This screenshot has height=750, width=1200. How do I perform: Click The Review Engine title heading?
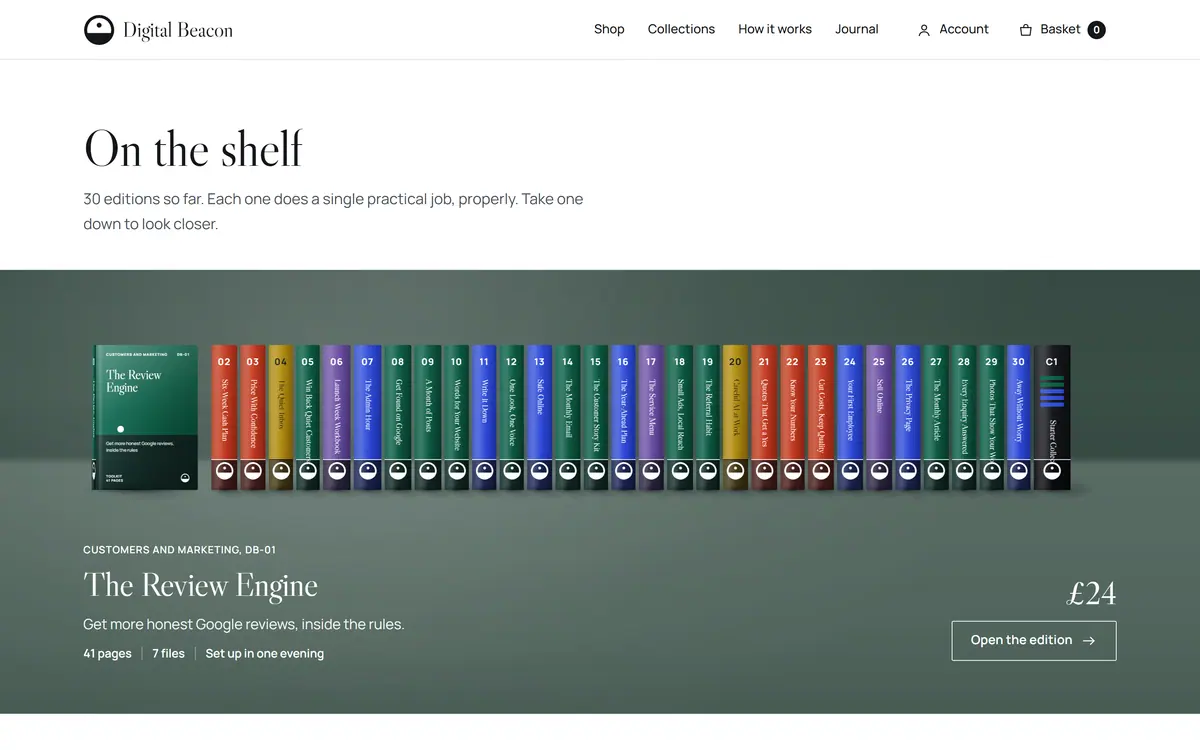click(x=200, y=586)
